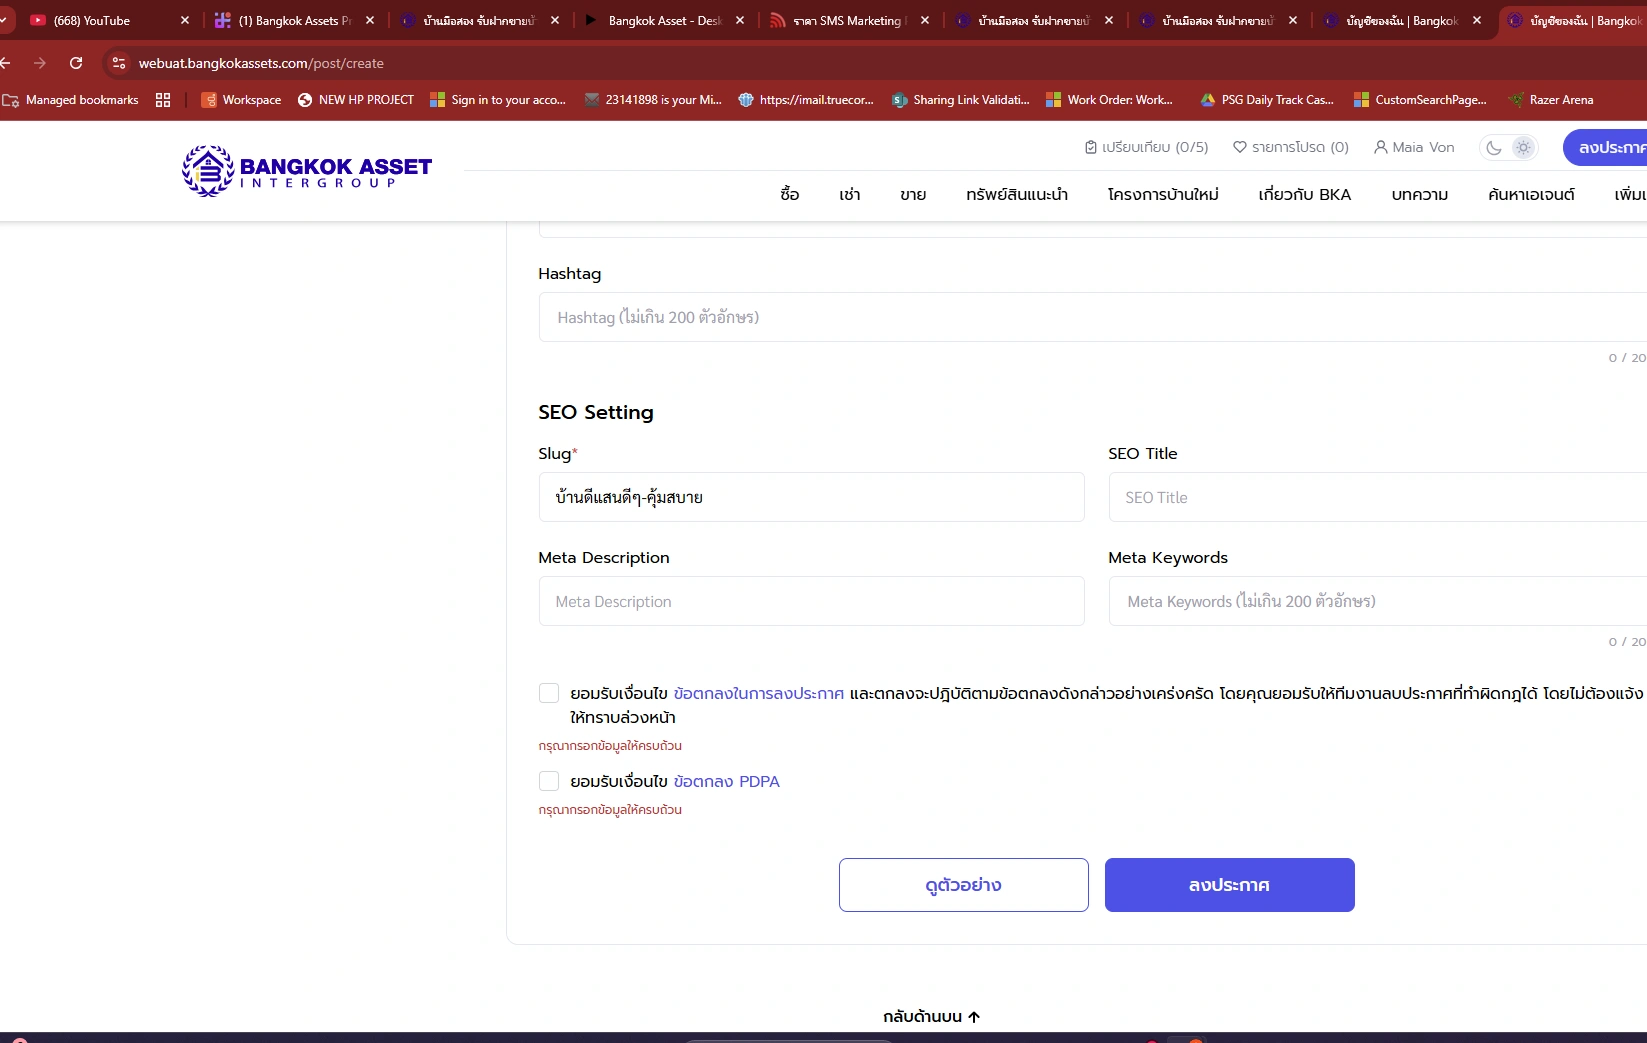Click the SEO Title input field
The width and height of the screenshot is (1647, 1043).
(1377, 497)
